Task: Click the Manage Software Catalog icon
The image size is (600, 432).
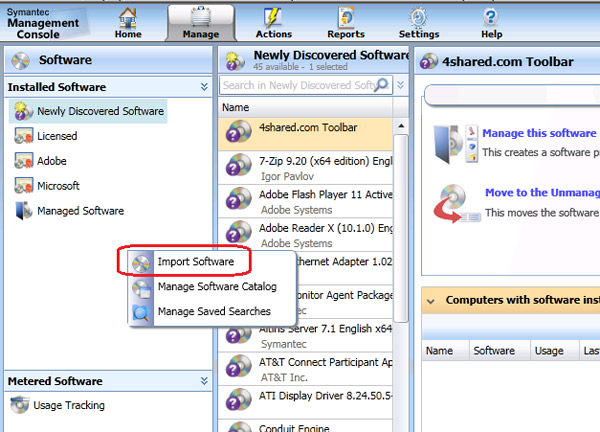Action: click(141, 289)
